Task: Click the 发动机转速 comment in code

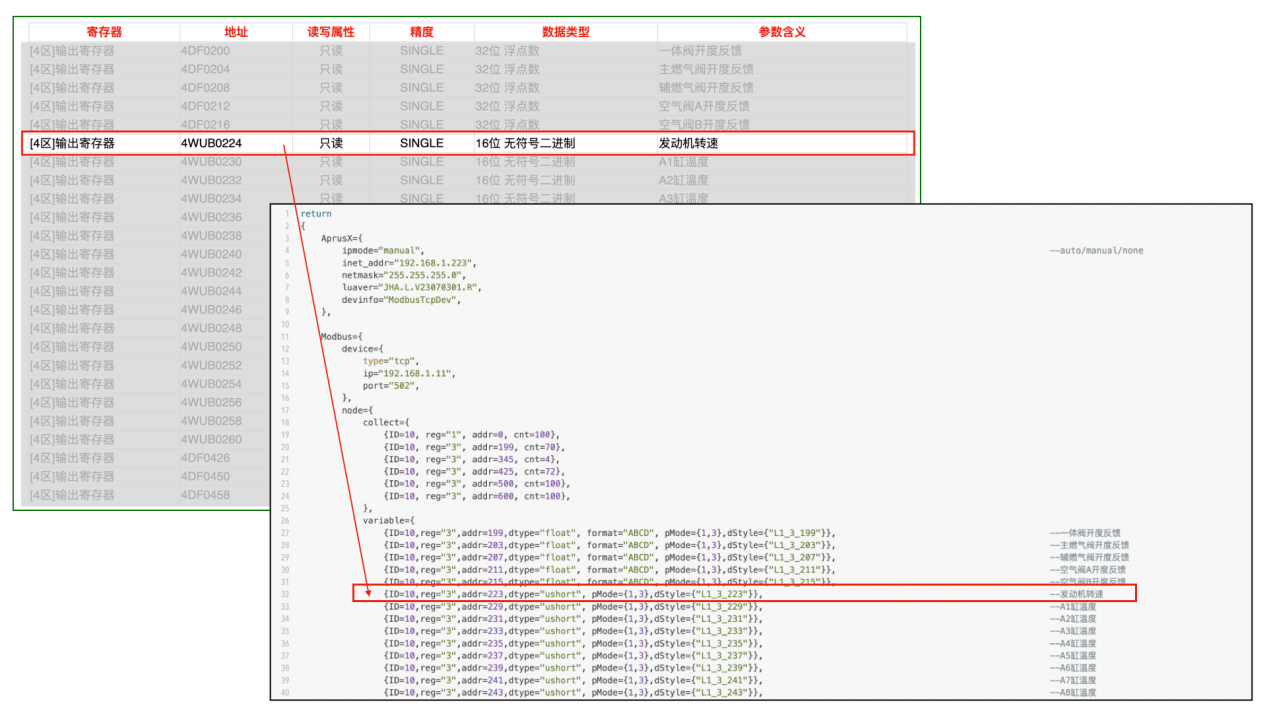Action: [x=1076, y=595]
